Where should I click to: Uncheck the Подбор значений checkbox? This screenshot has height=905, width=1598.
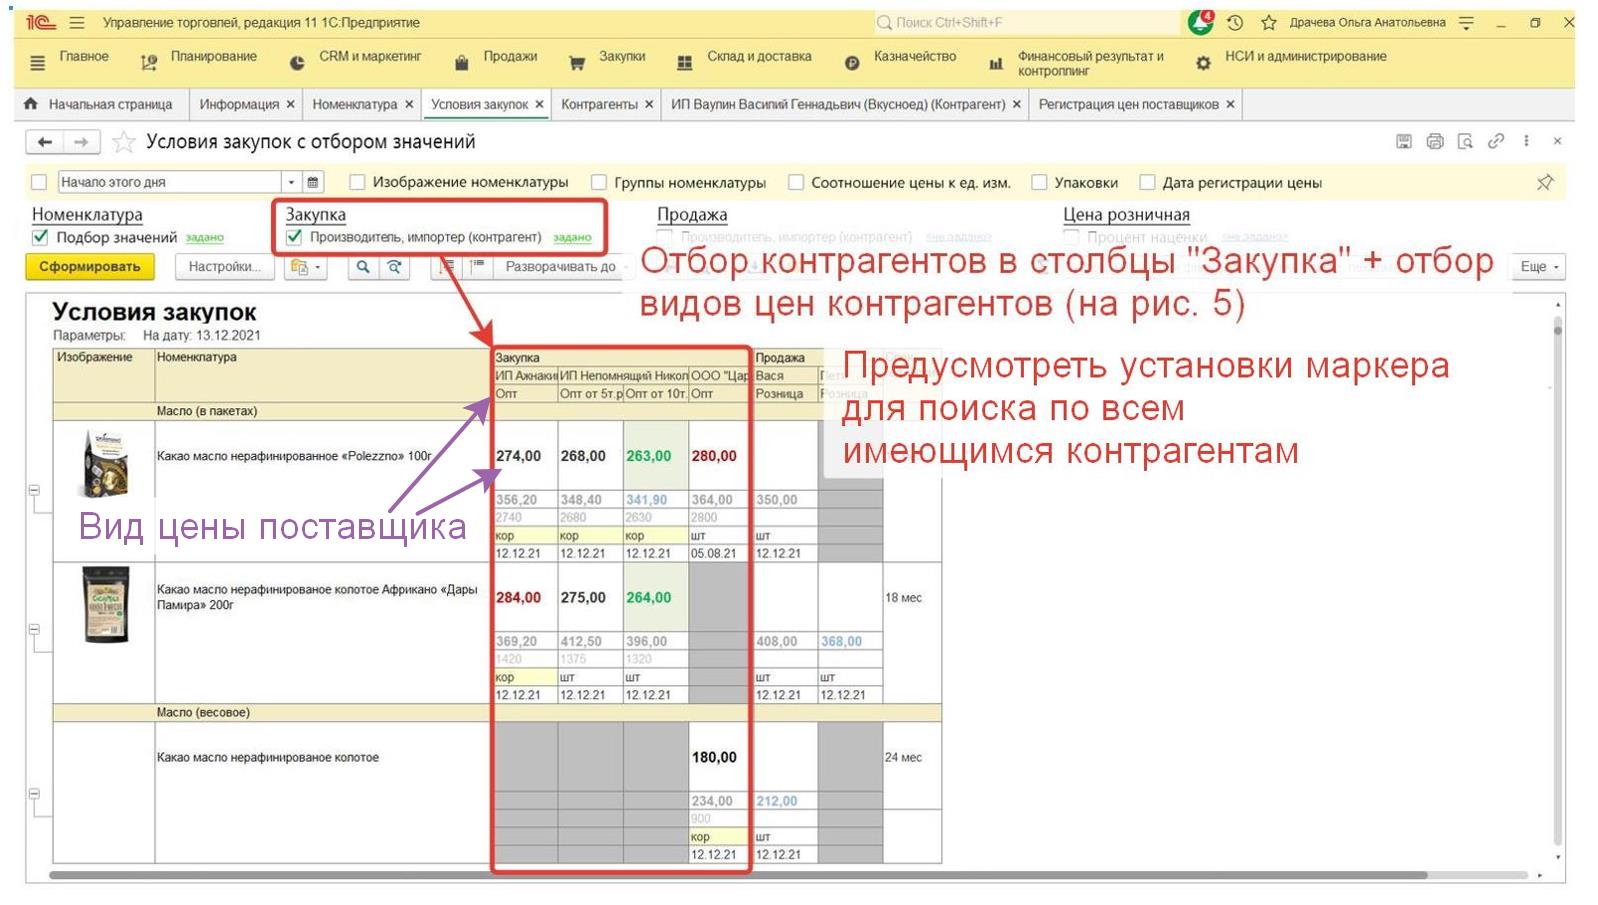click(x=40, y=237)
